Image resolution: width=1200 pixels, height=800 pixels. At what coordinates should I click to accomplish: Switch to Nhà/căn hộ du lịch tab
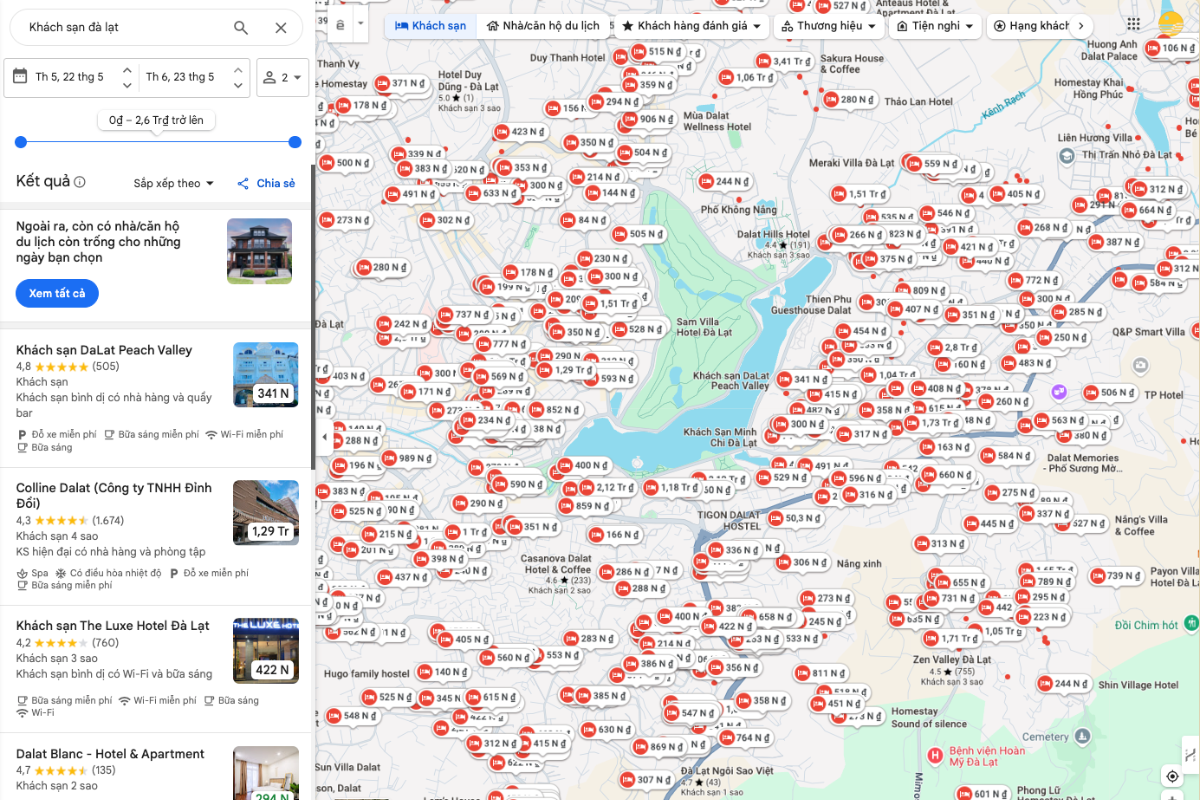tap(543, 26)
